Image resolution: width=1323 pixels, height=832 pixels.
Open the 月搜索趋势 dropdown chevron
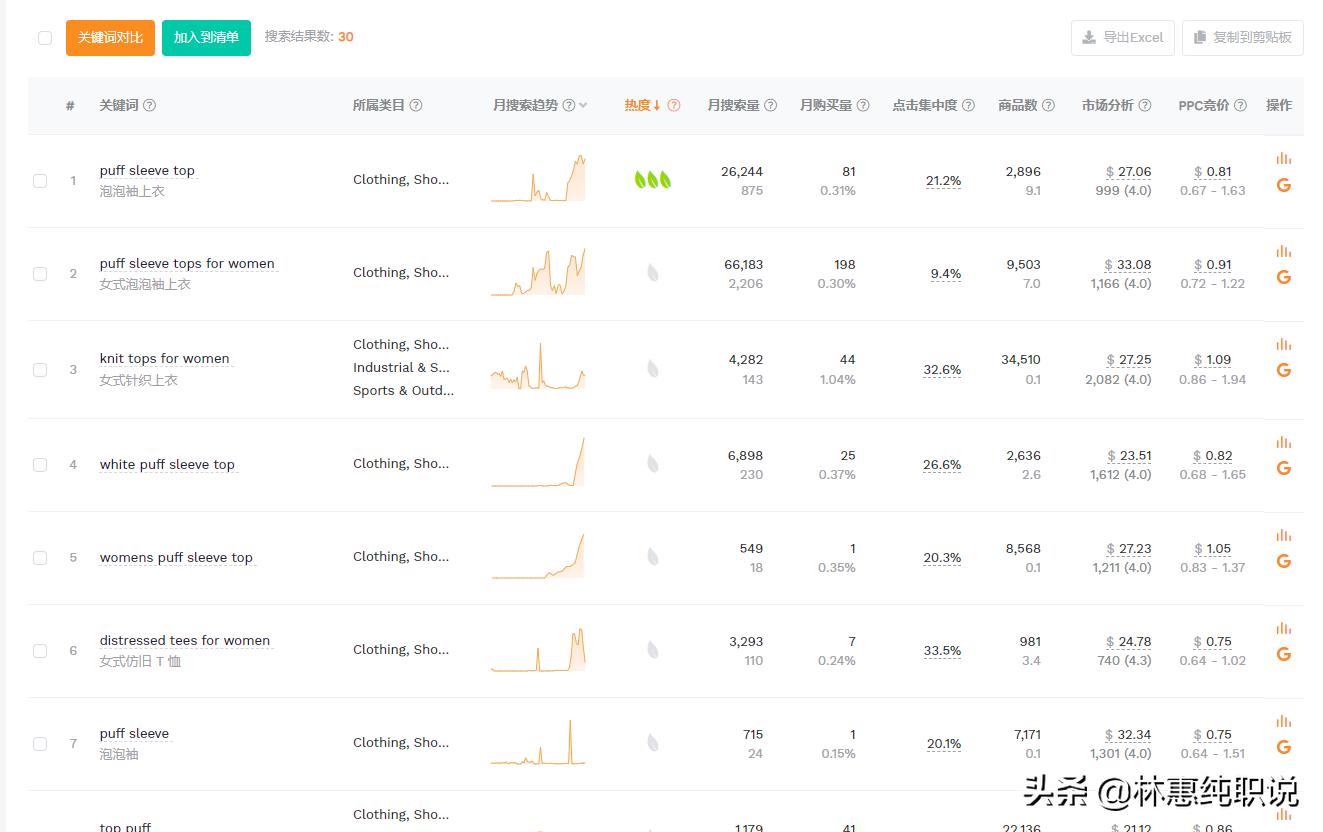click(582, 105)
